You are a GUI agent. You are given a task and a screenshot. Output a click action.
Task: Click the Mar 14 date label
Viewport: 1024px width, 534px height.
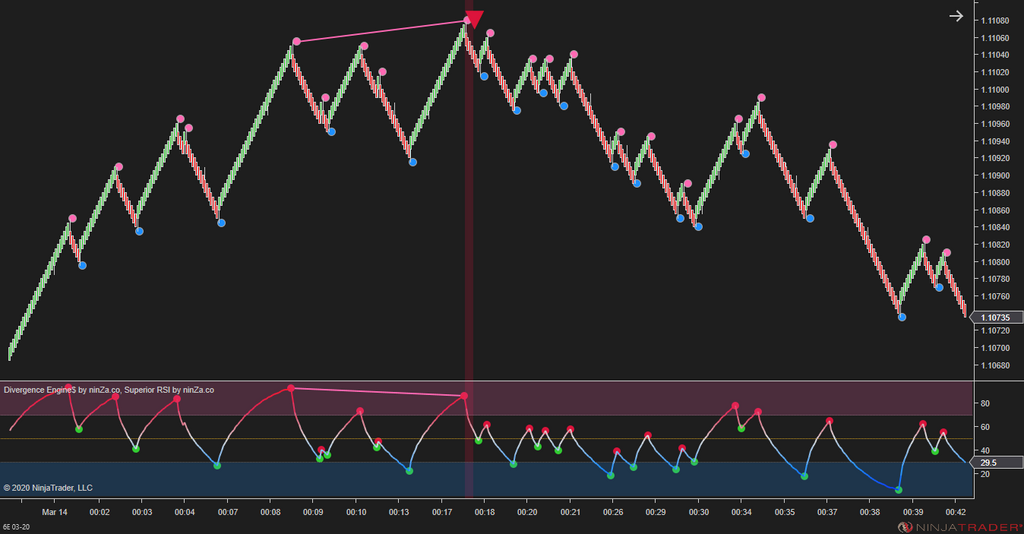point(55,512)
